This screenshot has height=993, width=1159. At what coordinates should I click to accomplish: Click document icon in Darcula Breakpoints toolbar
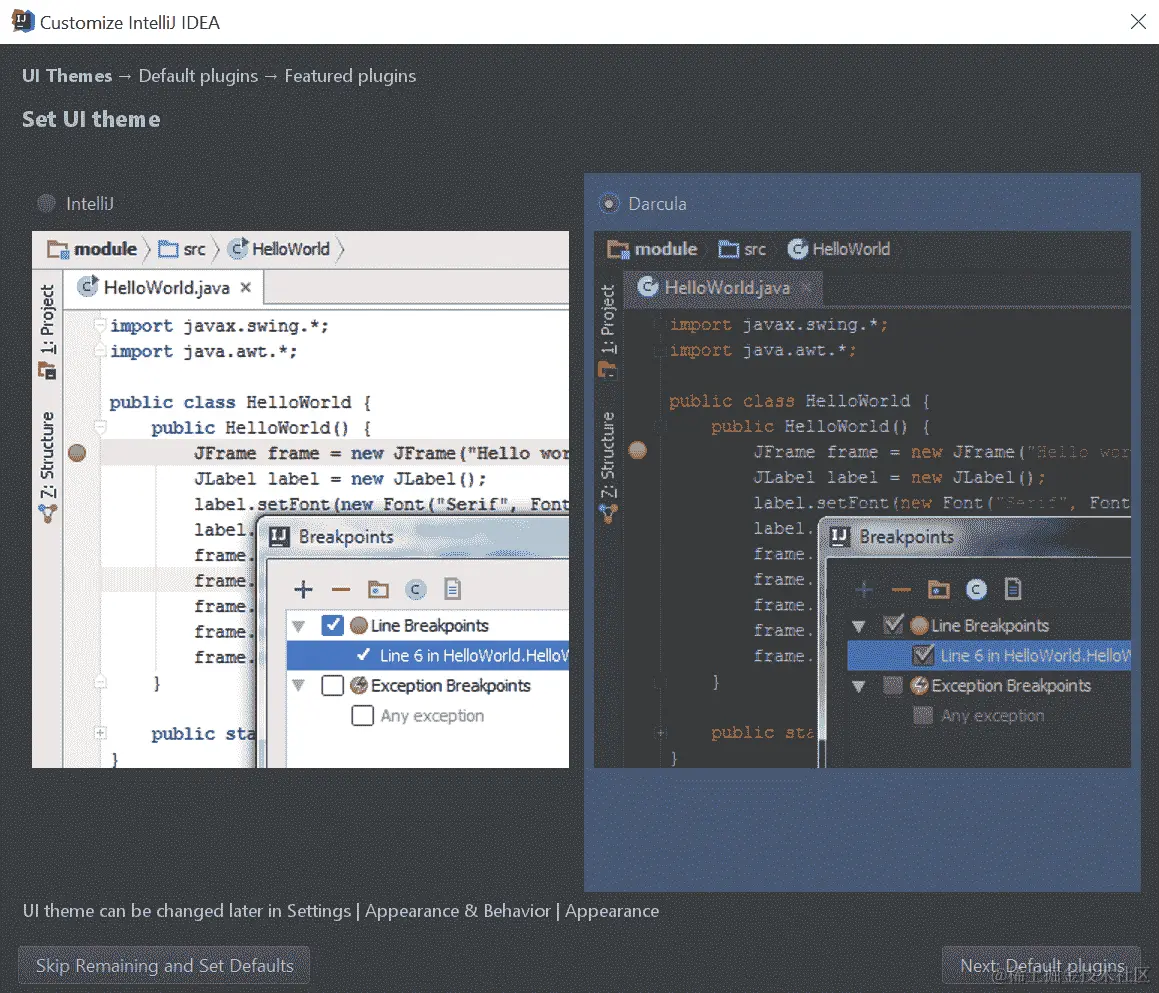coord(1013,589)
